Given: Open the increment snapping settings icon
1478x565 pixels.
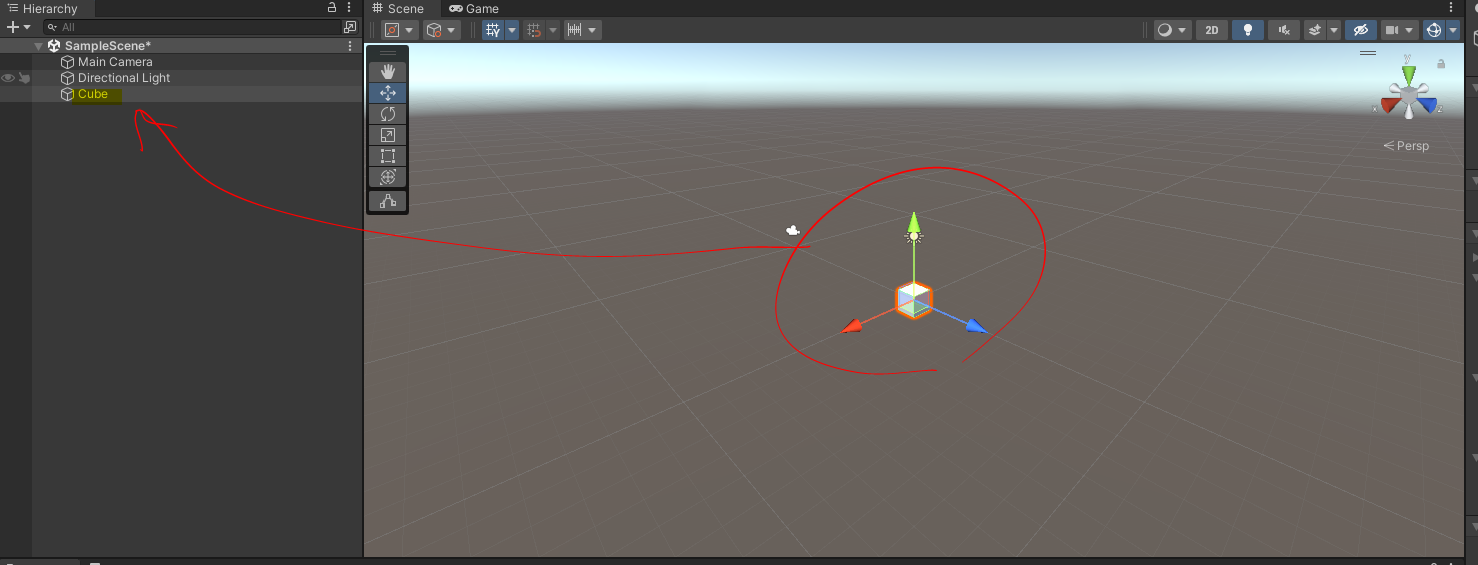Looking at the screenshot, I should [575, 30].
